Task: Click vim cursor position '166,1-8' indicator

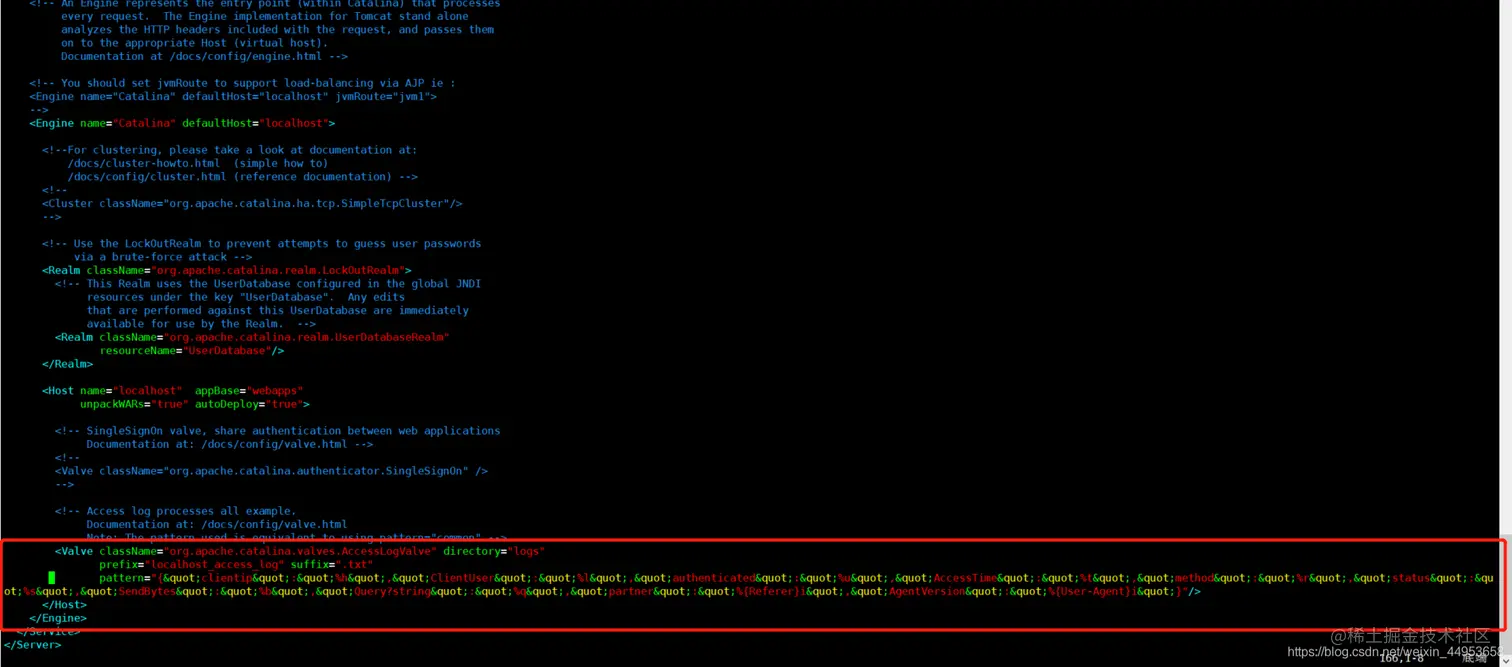Action: 1401,658
